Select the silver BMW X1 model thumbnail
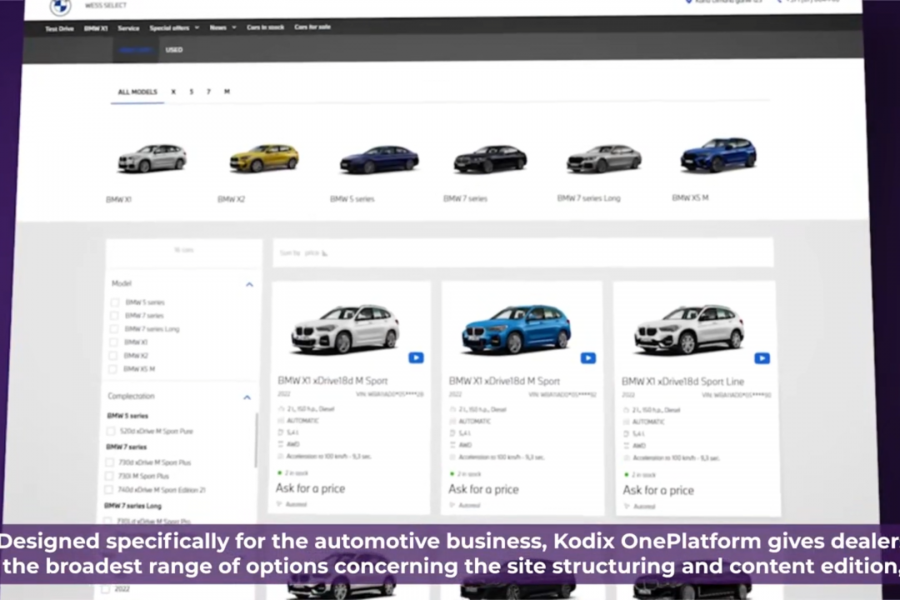Screen dimensions: 900x600 (x=152, y=158)
